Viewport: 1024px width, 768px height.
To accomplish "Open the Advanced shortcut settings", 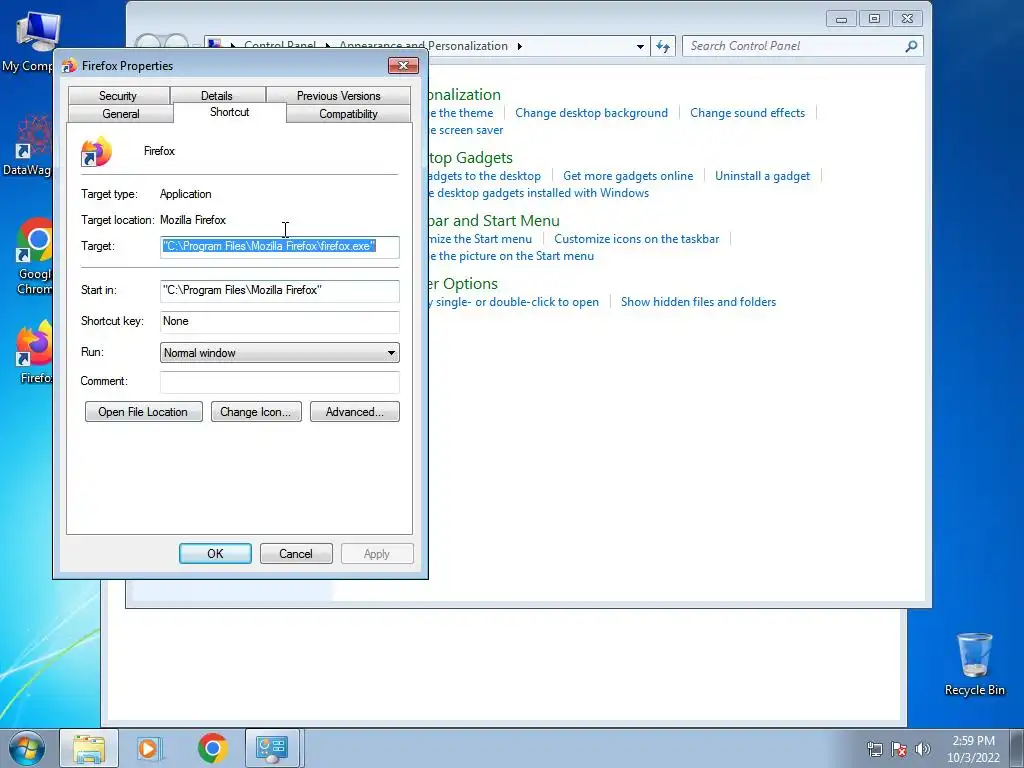I will click(x=355, y=412).
